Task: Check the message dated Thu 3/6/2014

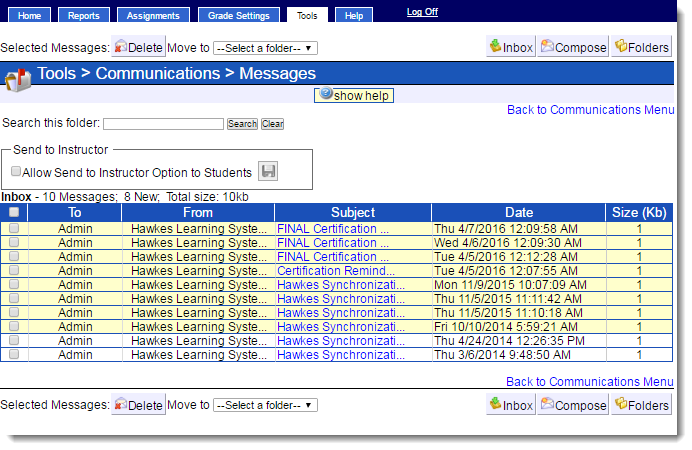Action: (x=14, y=354)
